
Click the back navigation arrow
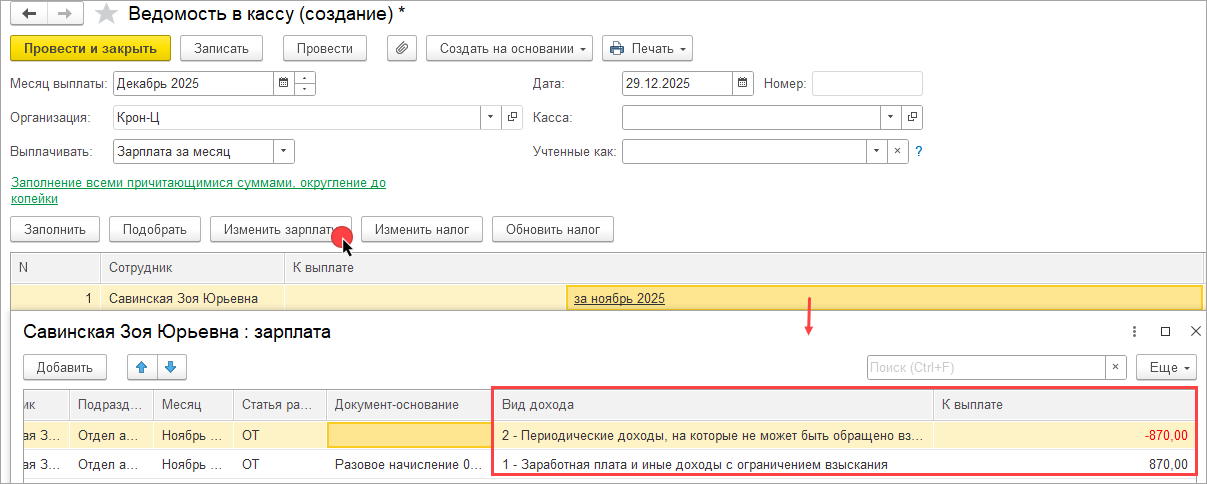point(29,15)
